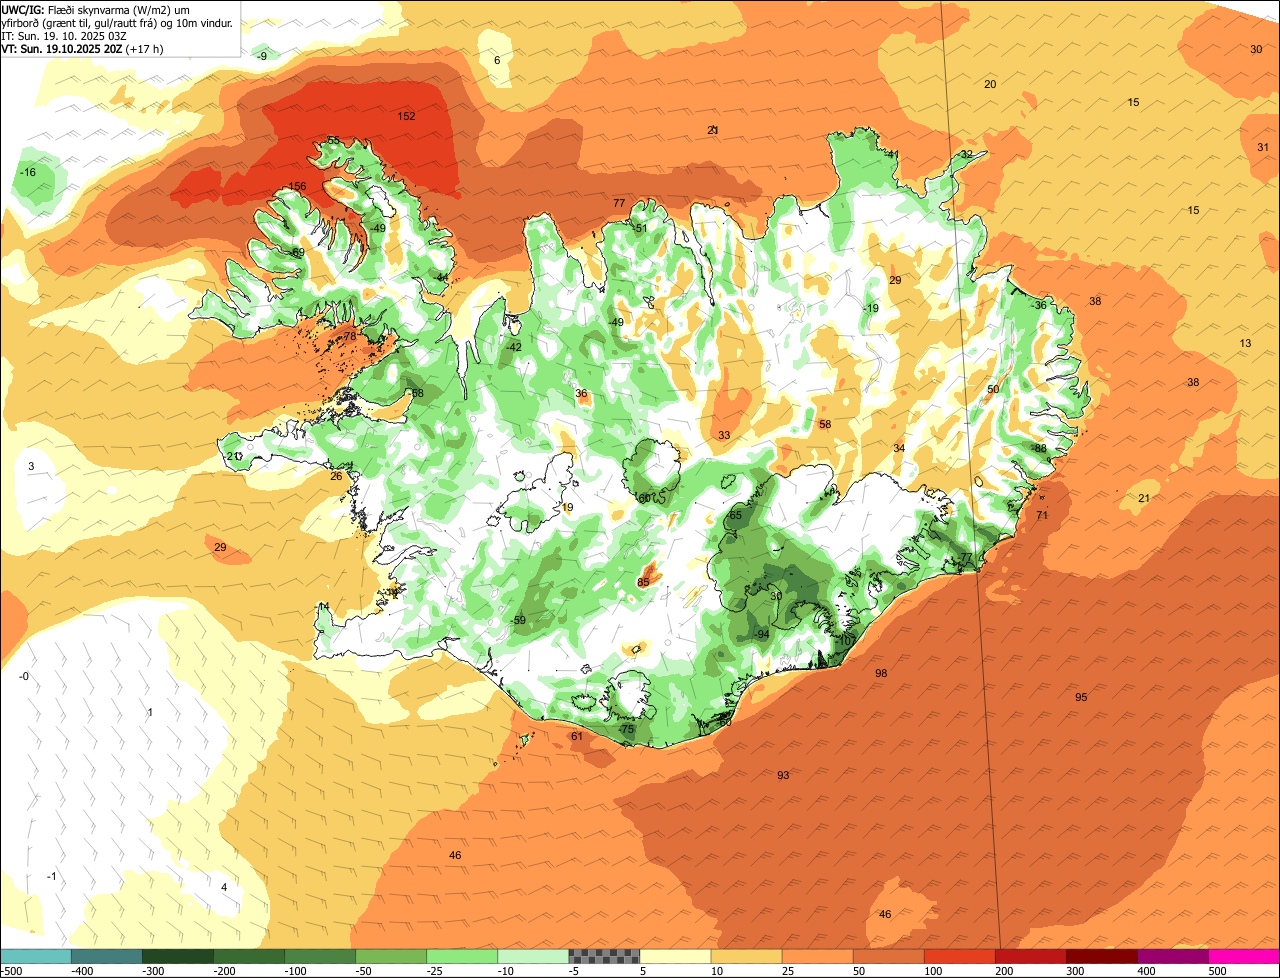Click the -59 value in southwest Iceland
The image size is (1280, 978).
point(517,621)
